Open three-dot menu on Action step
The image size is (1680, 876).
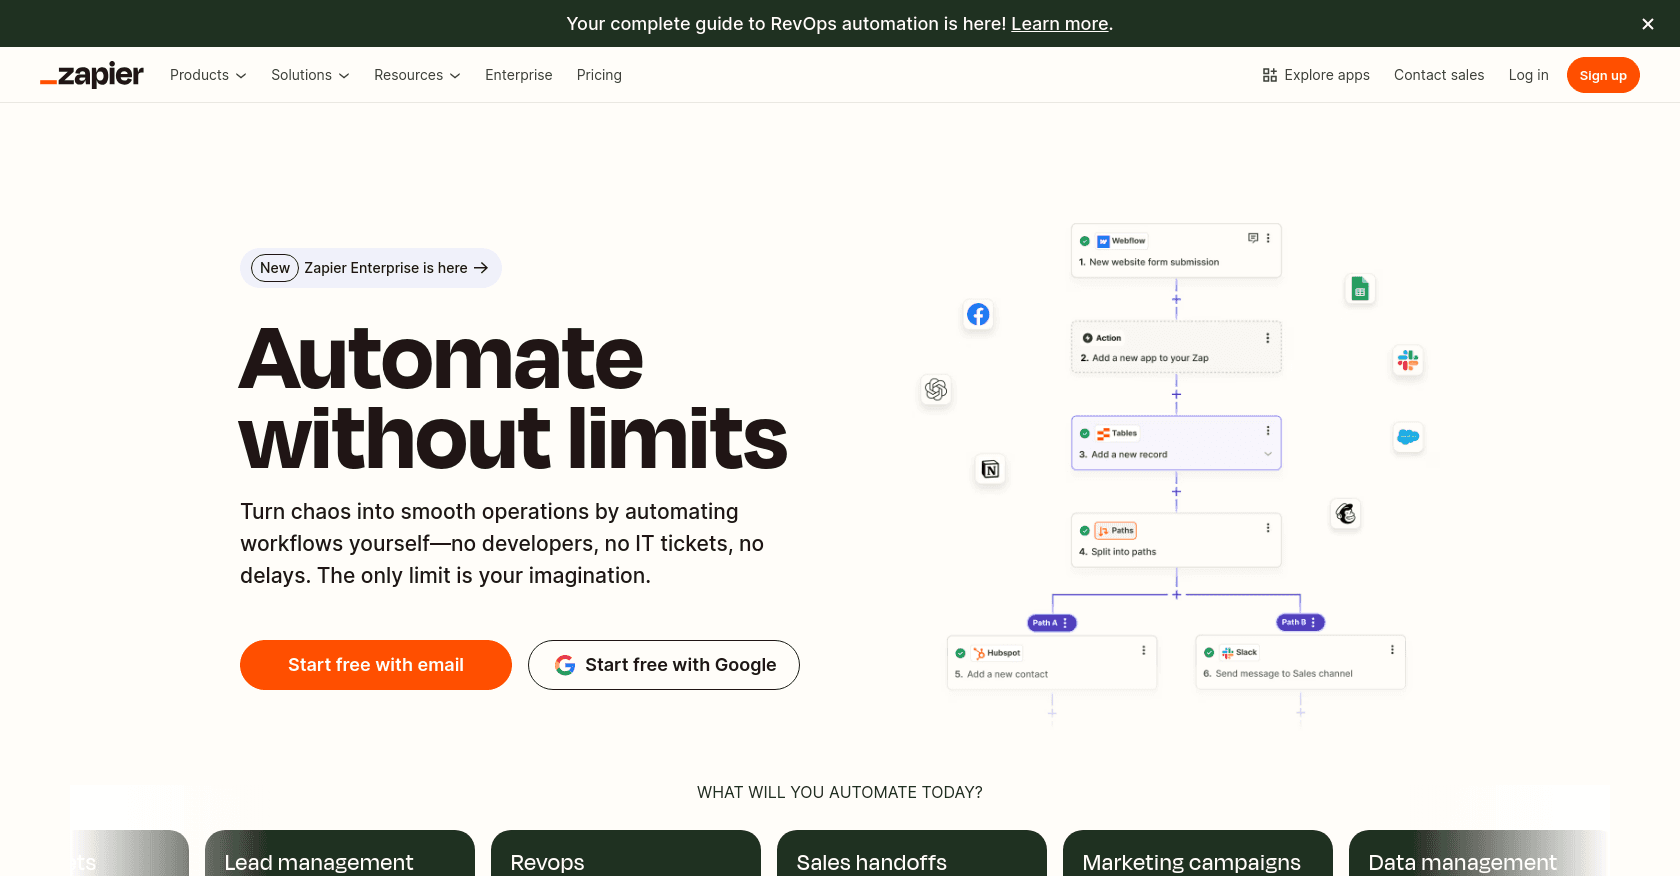tap(1268, 338)
